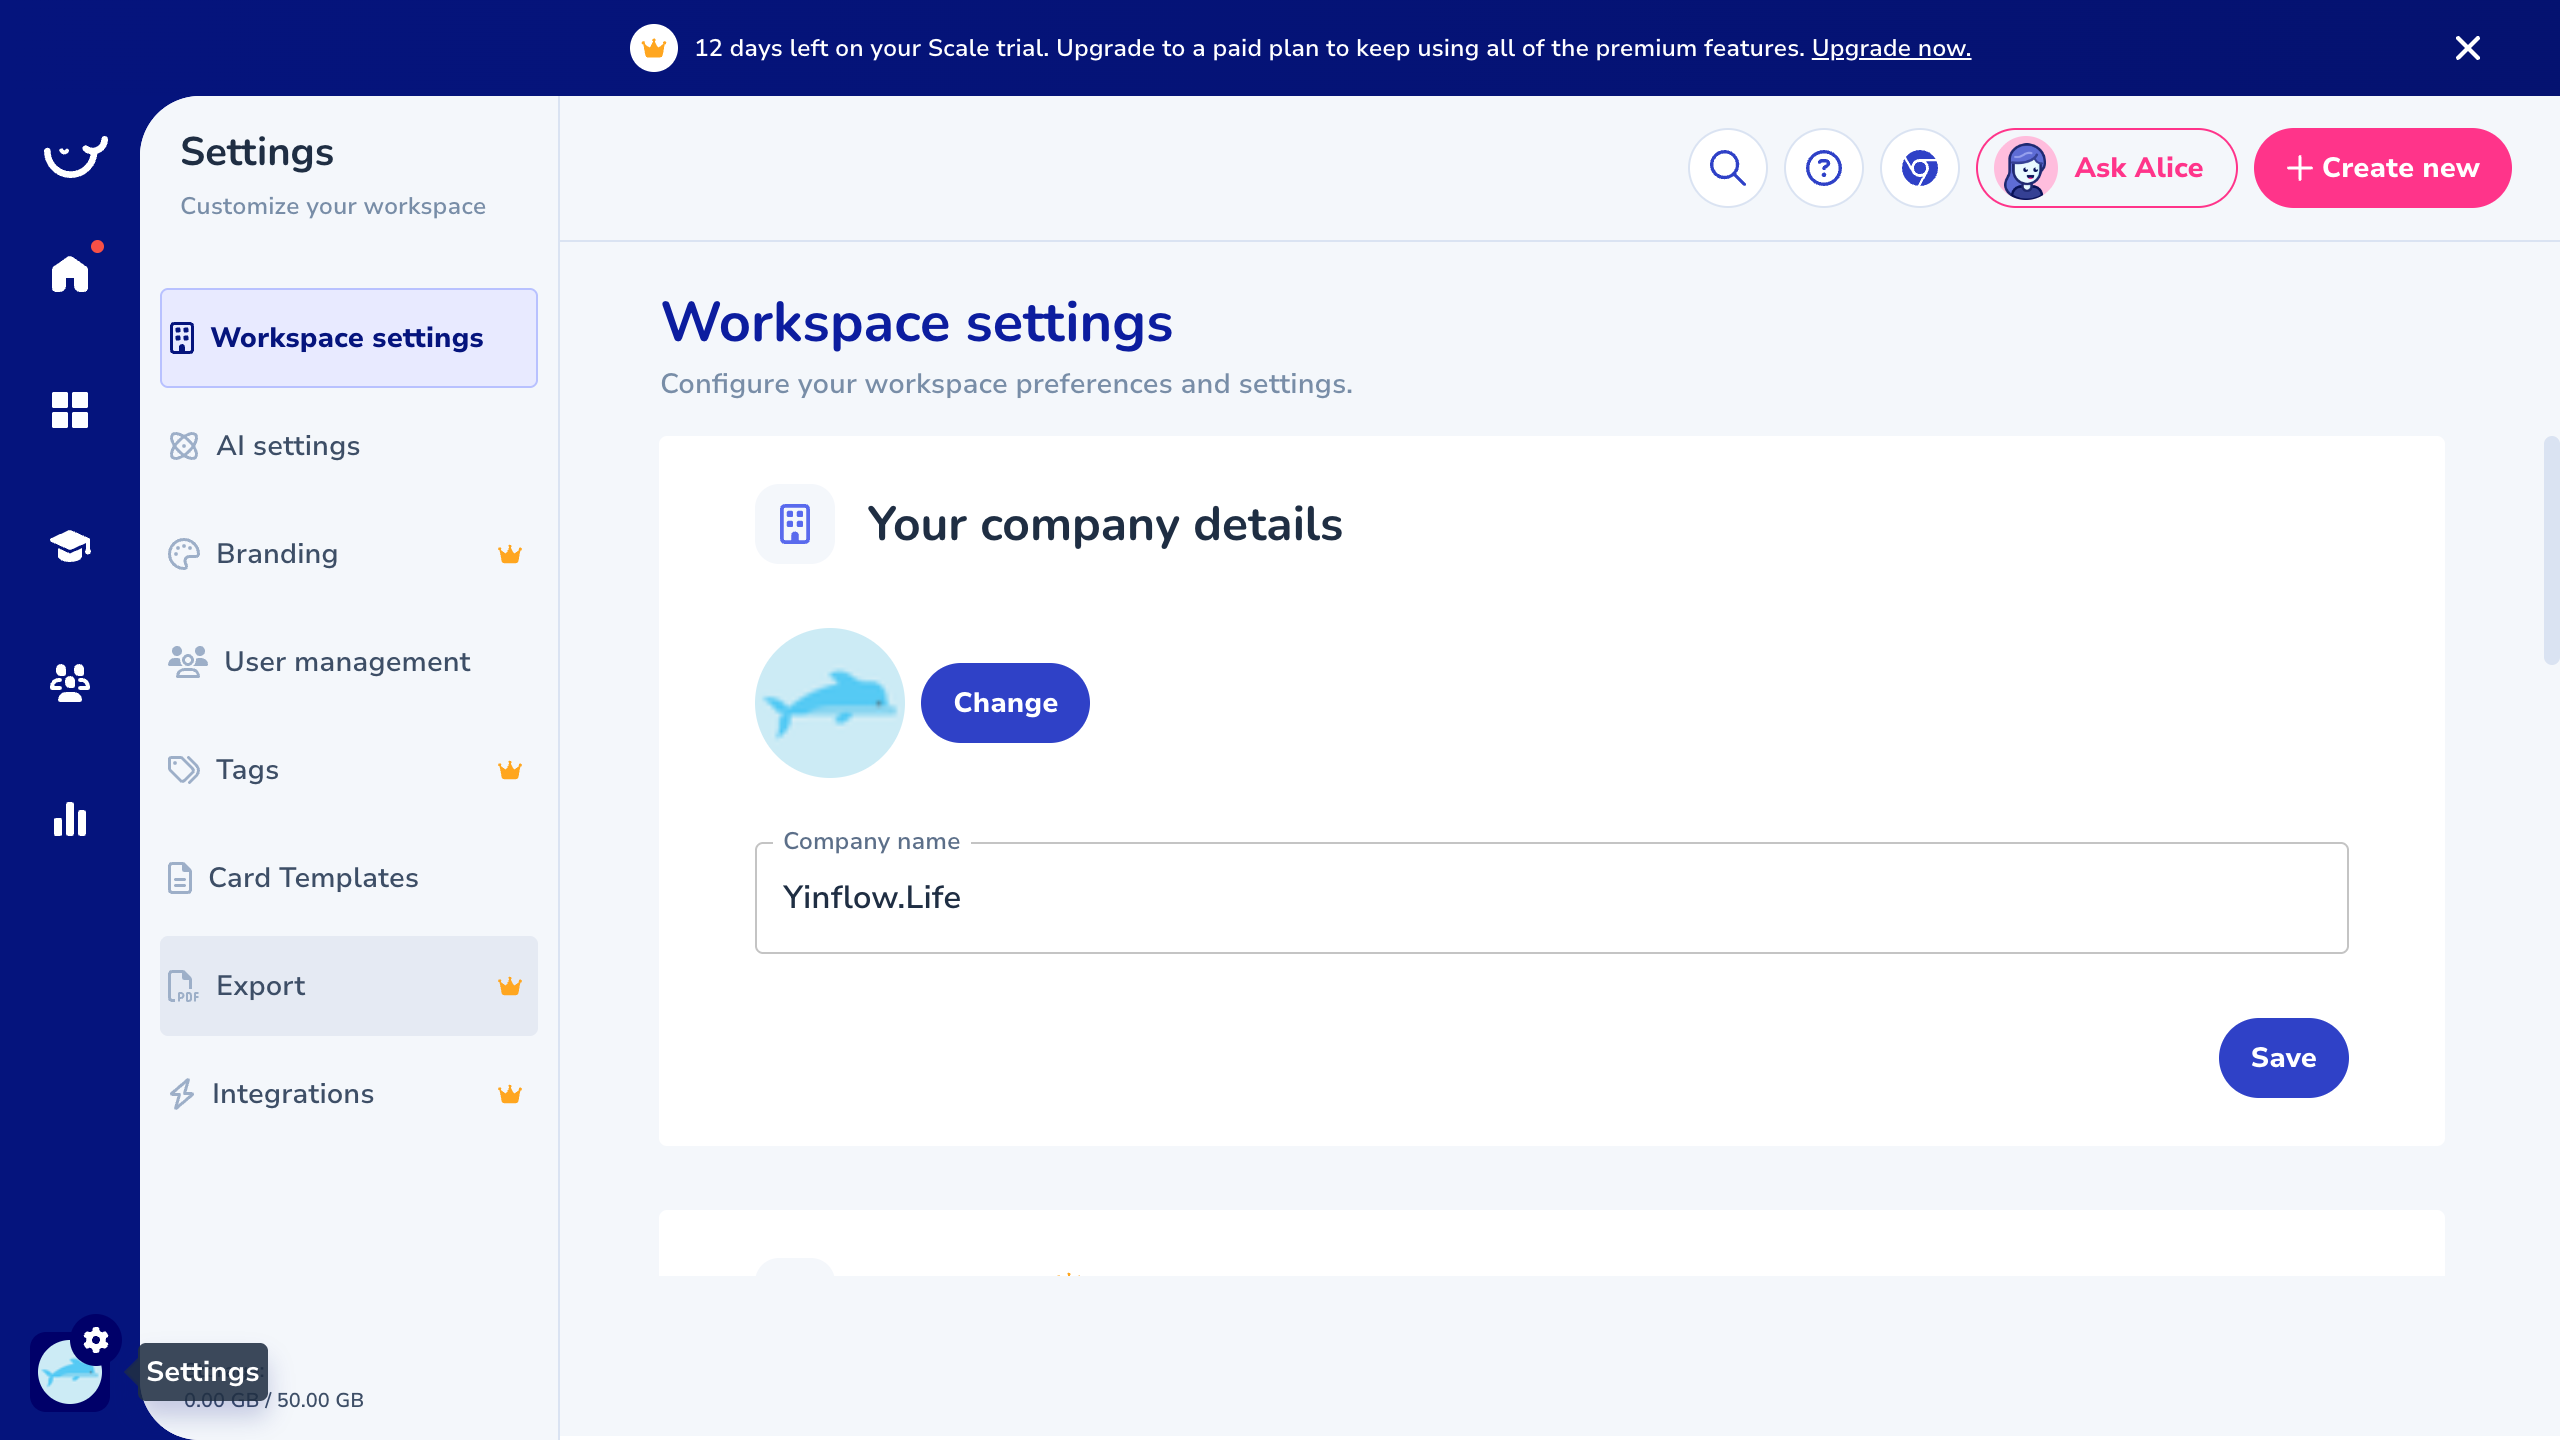
Task: Open Export settings
Action: [260, 986]
